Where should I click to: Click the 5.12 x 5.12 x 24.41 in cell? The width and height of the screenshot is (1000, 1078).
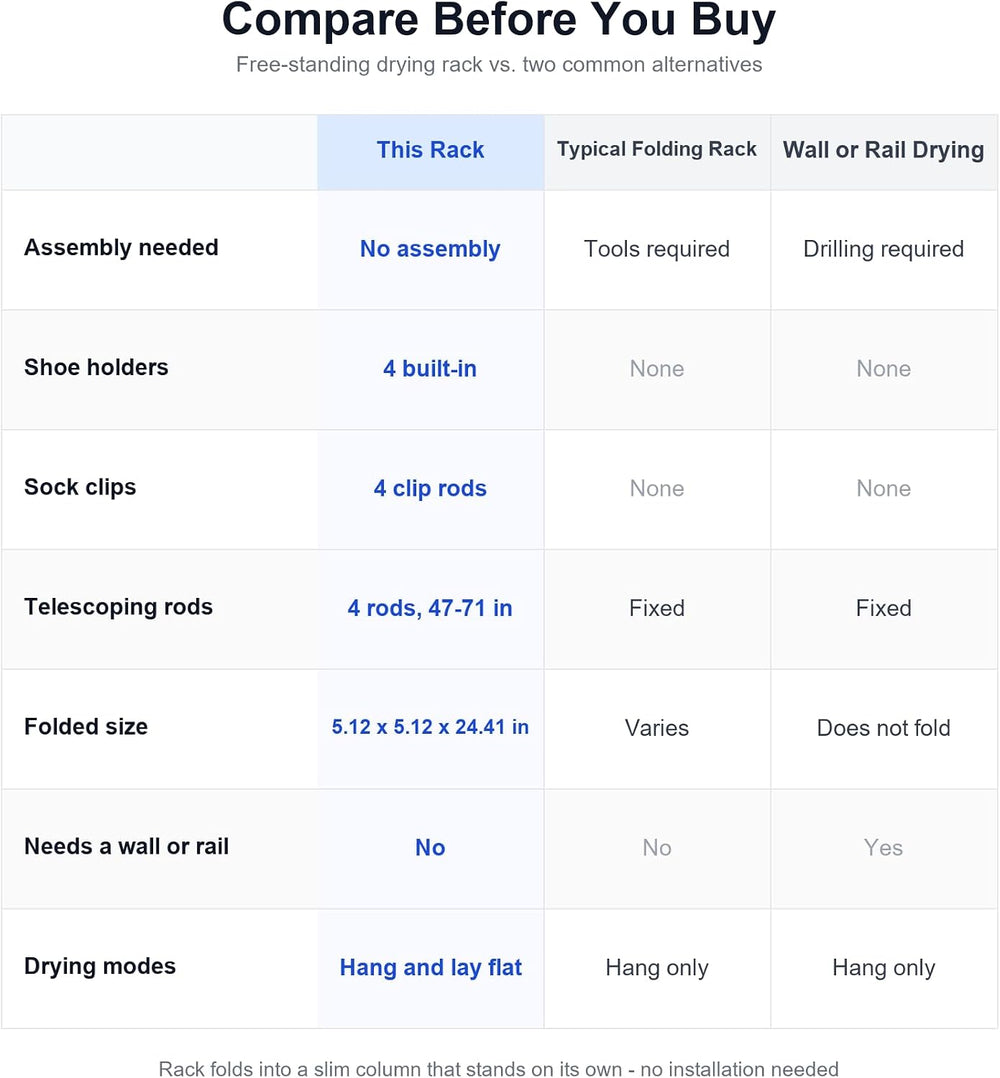(x=430, y=727)
